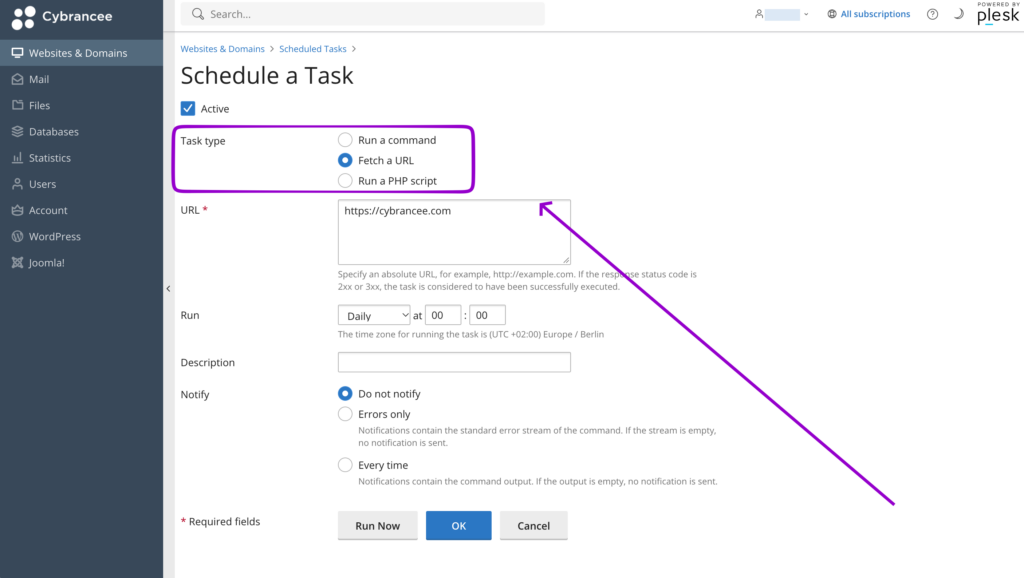Screen dimensions: 1024x578
Task: Click the minutes input field
Action: coord(487,315)
